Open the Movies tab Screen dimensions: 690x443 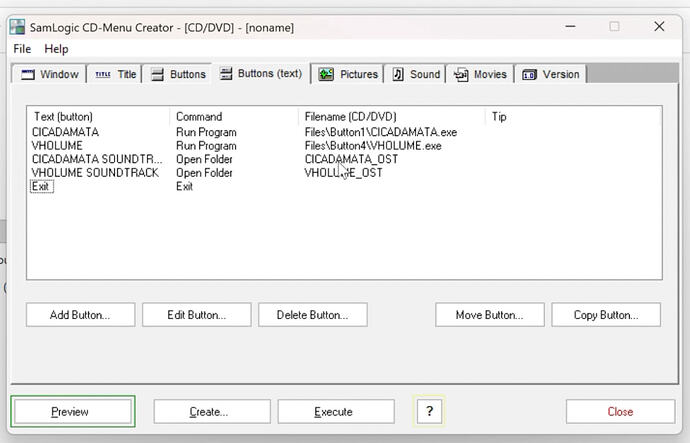click(480, 74)
